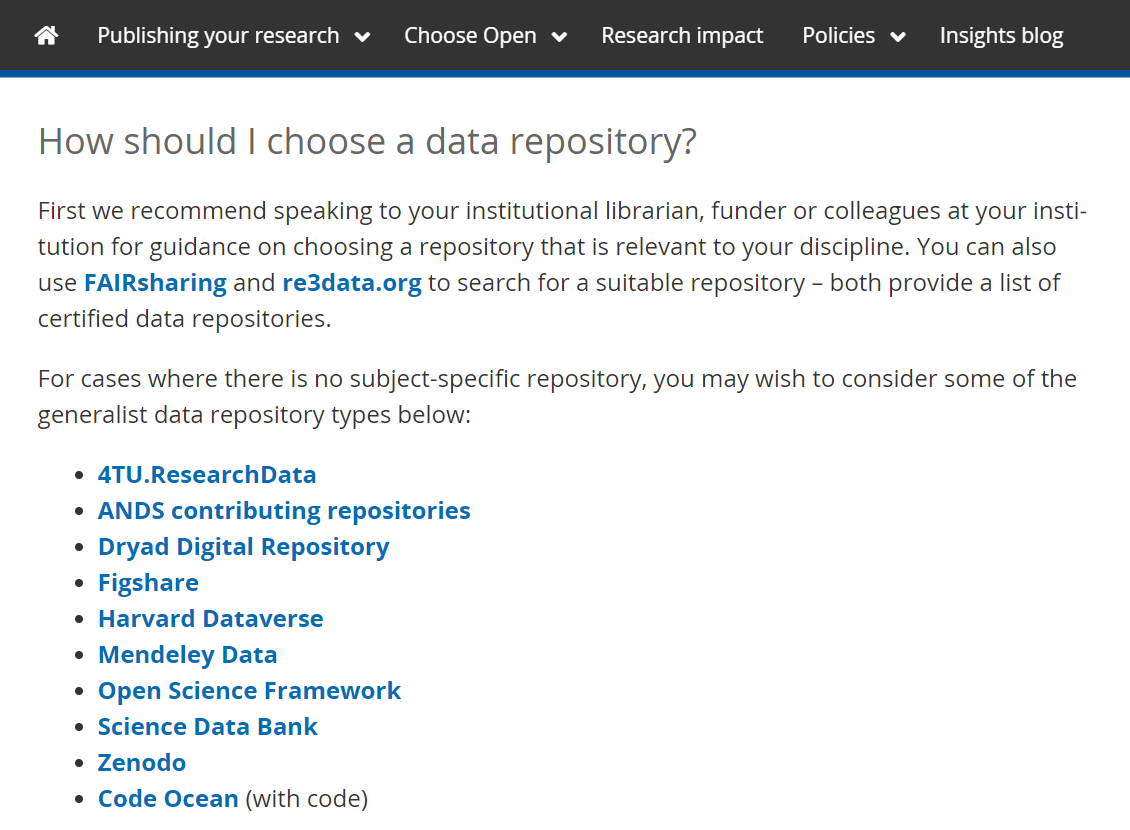Viewport: 1130px width, 830px height.
Task: Open the Policies menu label
Action: 838,36
